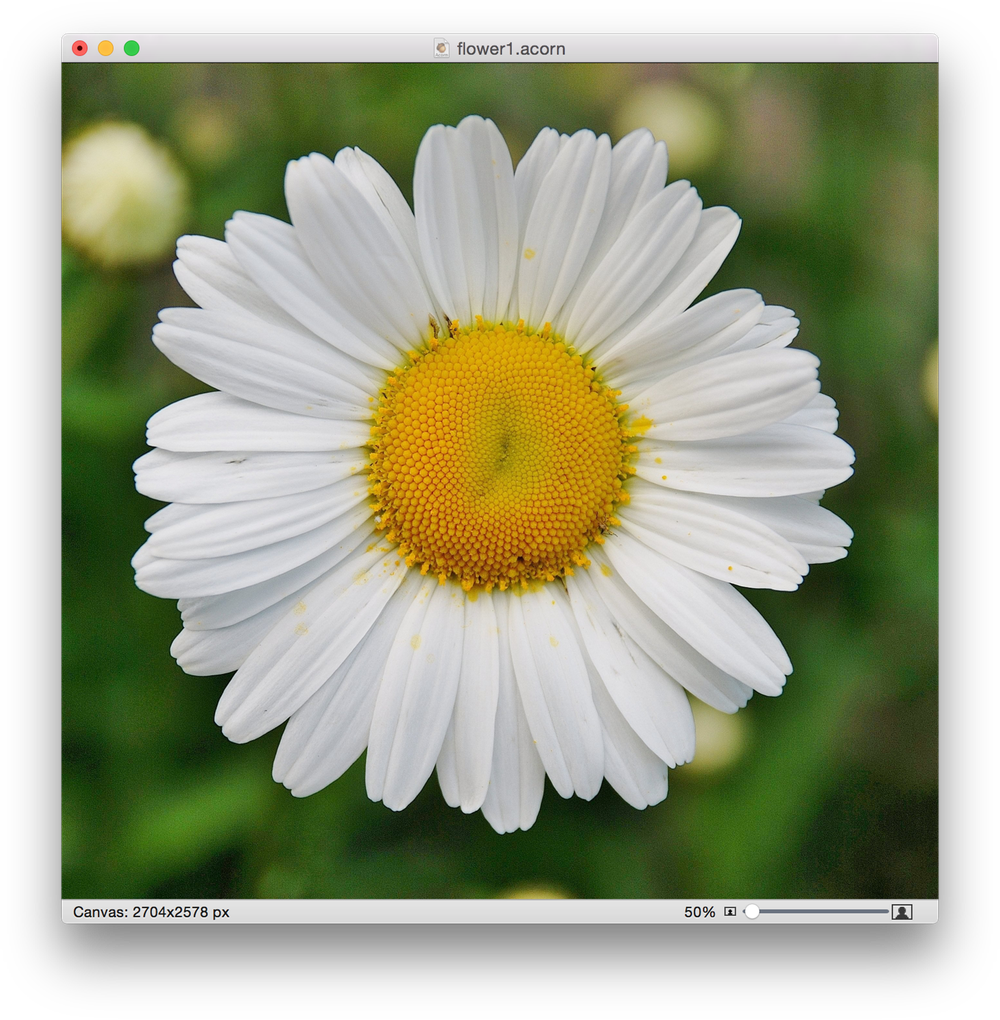Click the flower1.acorn document proxy icon
This screenshot has width=1000, height=1020.
441,48
